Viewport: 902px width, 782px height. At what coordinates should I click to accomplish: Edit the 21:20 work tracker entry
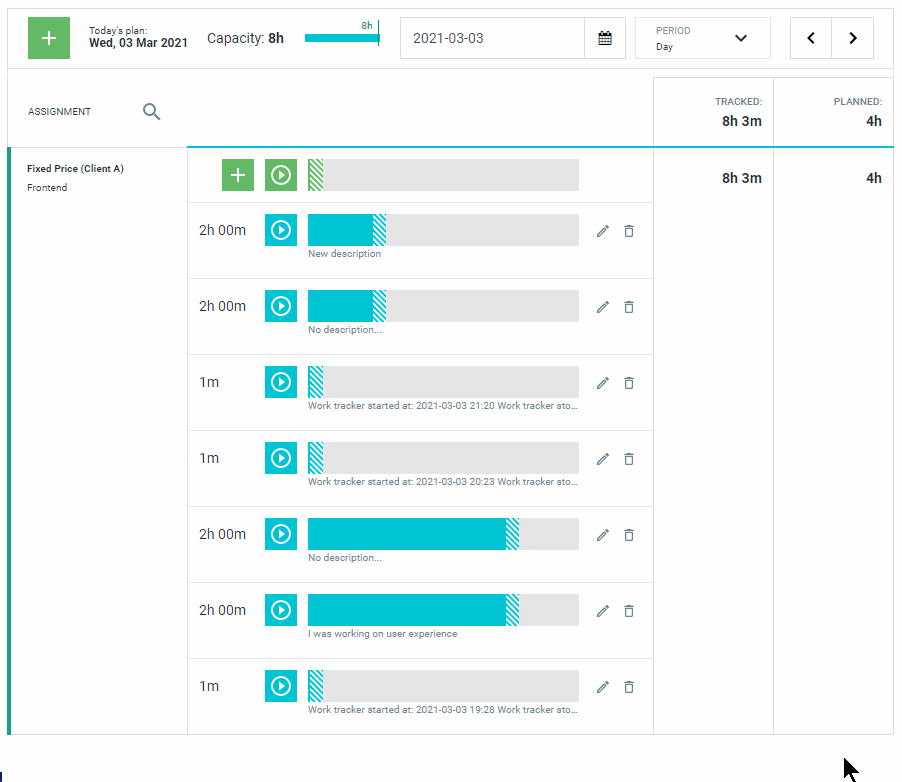[x=602, y=383]
